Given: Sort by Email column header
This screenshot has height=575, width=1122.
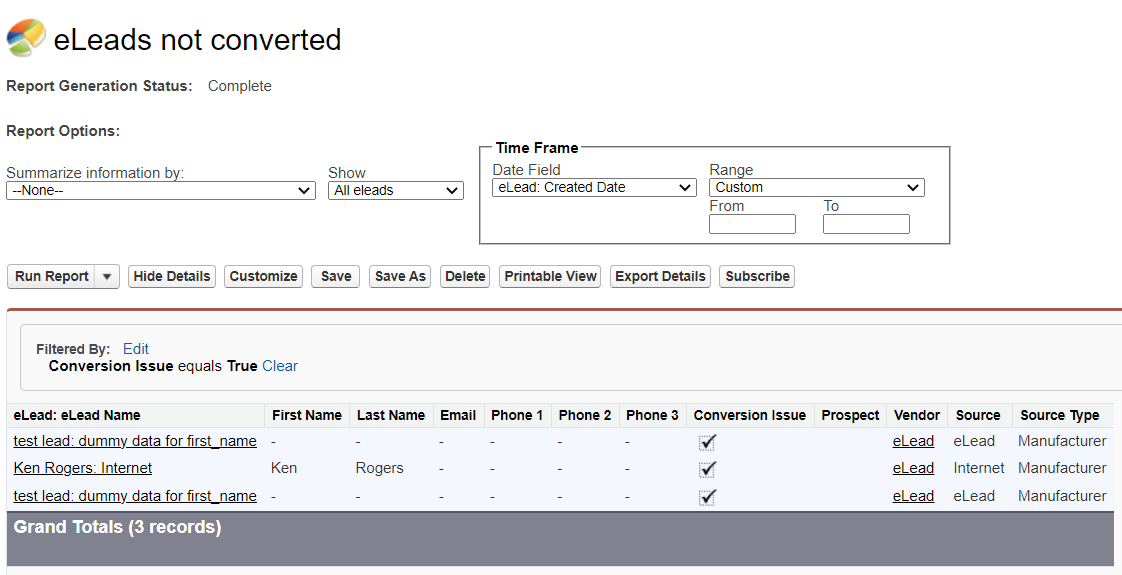Looking at the screenshot, I should pos(458,416).
